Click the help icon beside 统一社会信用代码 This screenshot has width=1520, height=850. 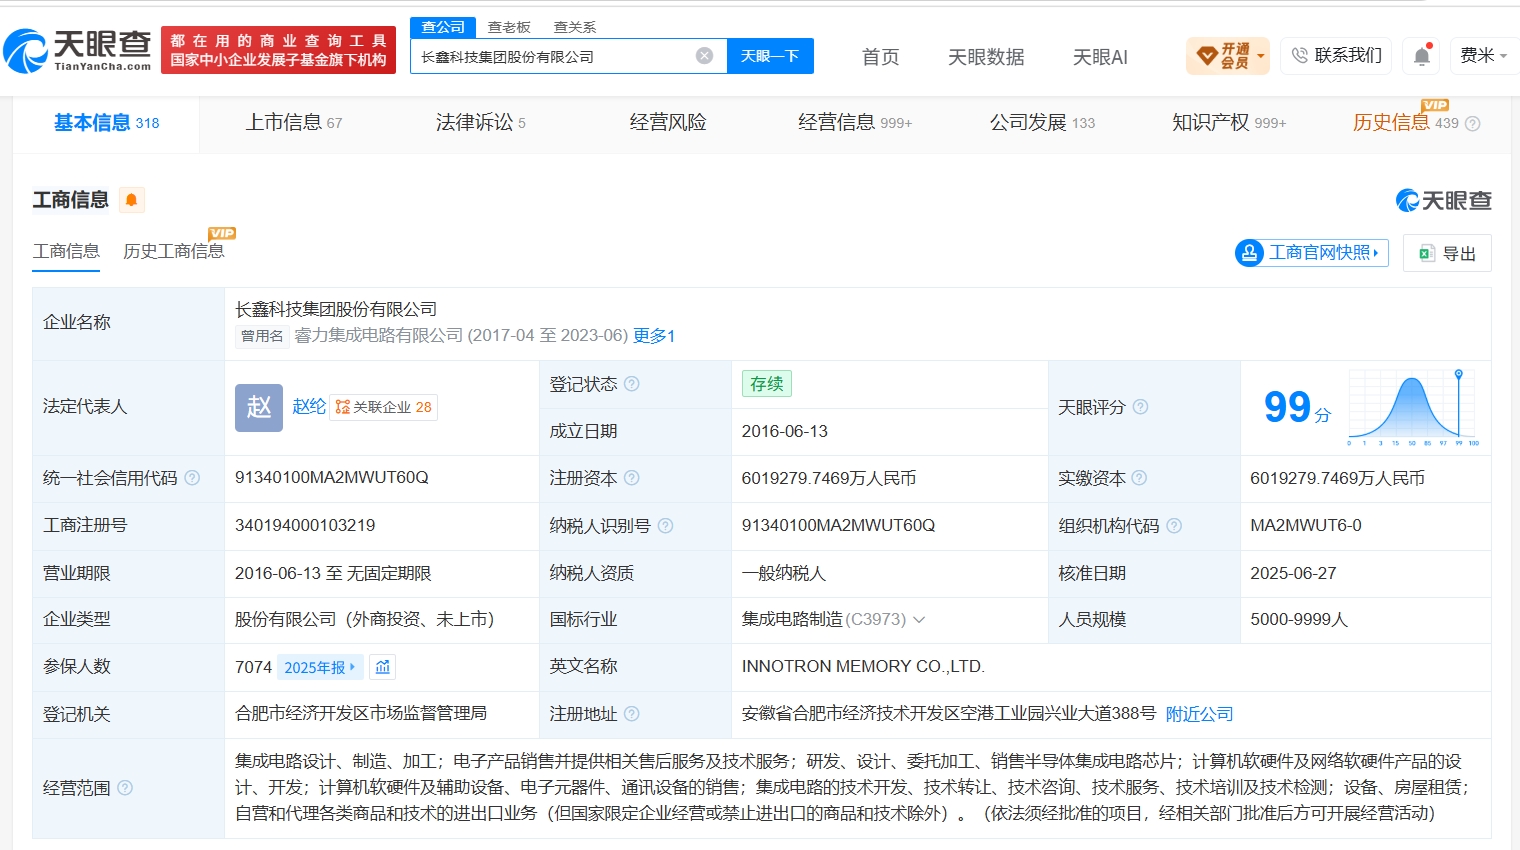pyautogui.click(x=192, y=478)
